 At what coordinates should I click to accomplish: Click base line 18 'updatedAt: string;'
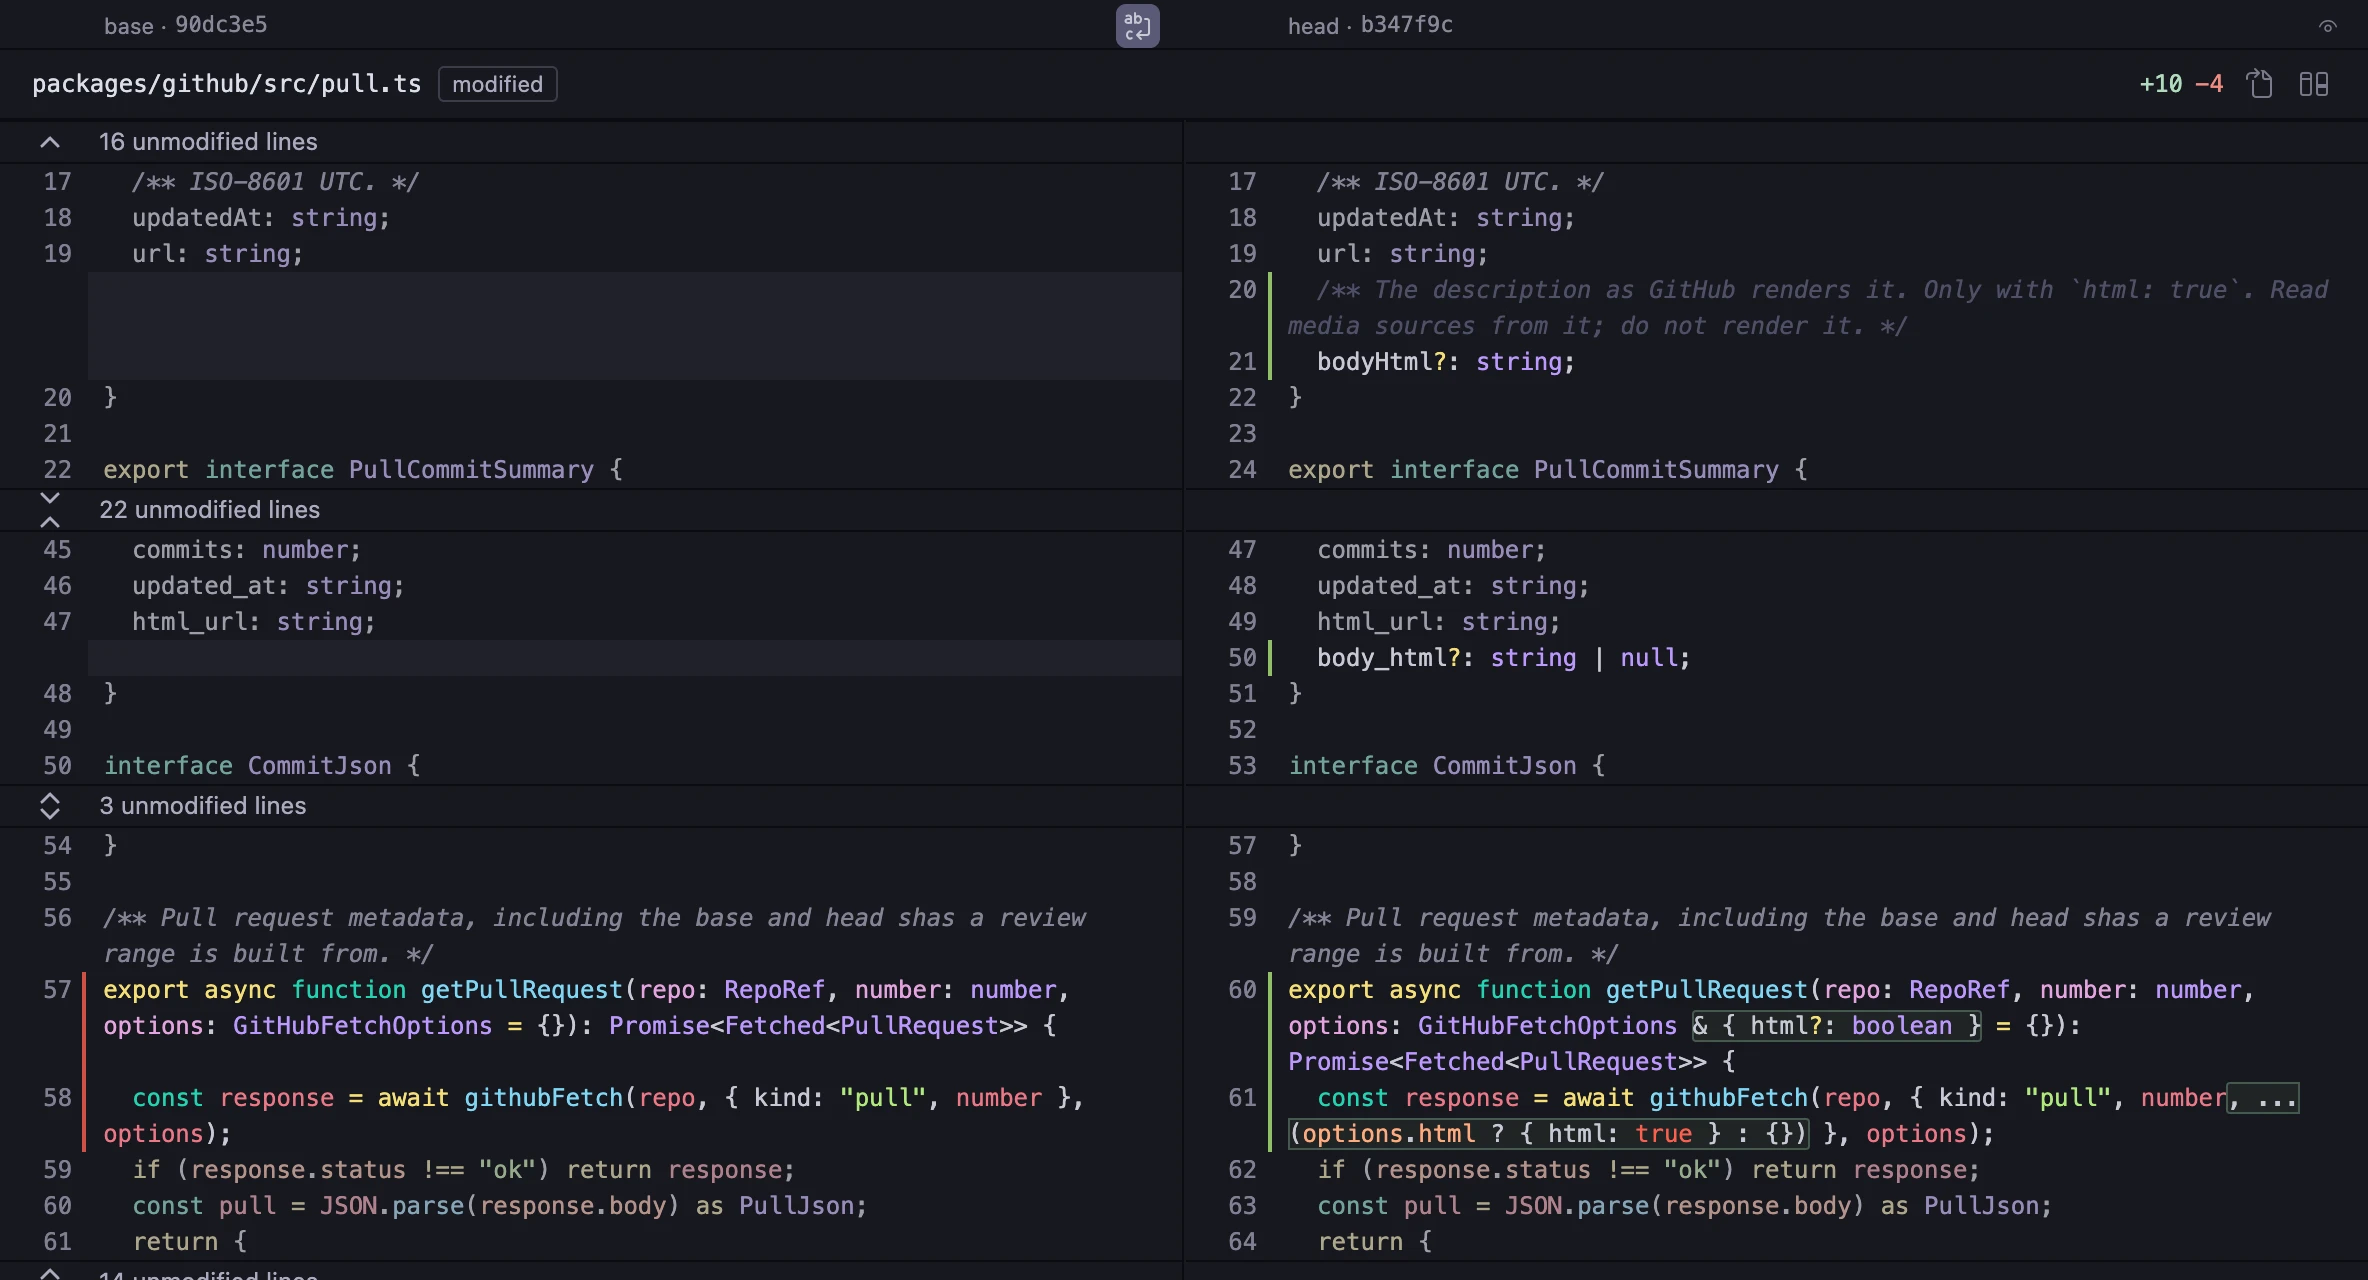coord(261,218)
